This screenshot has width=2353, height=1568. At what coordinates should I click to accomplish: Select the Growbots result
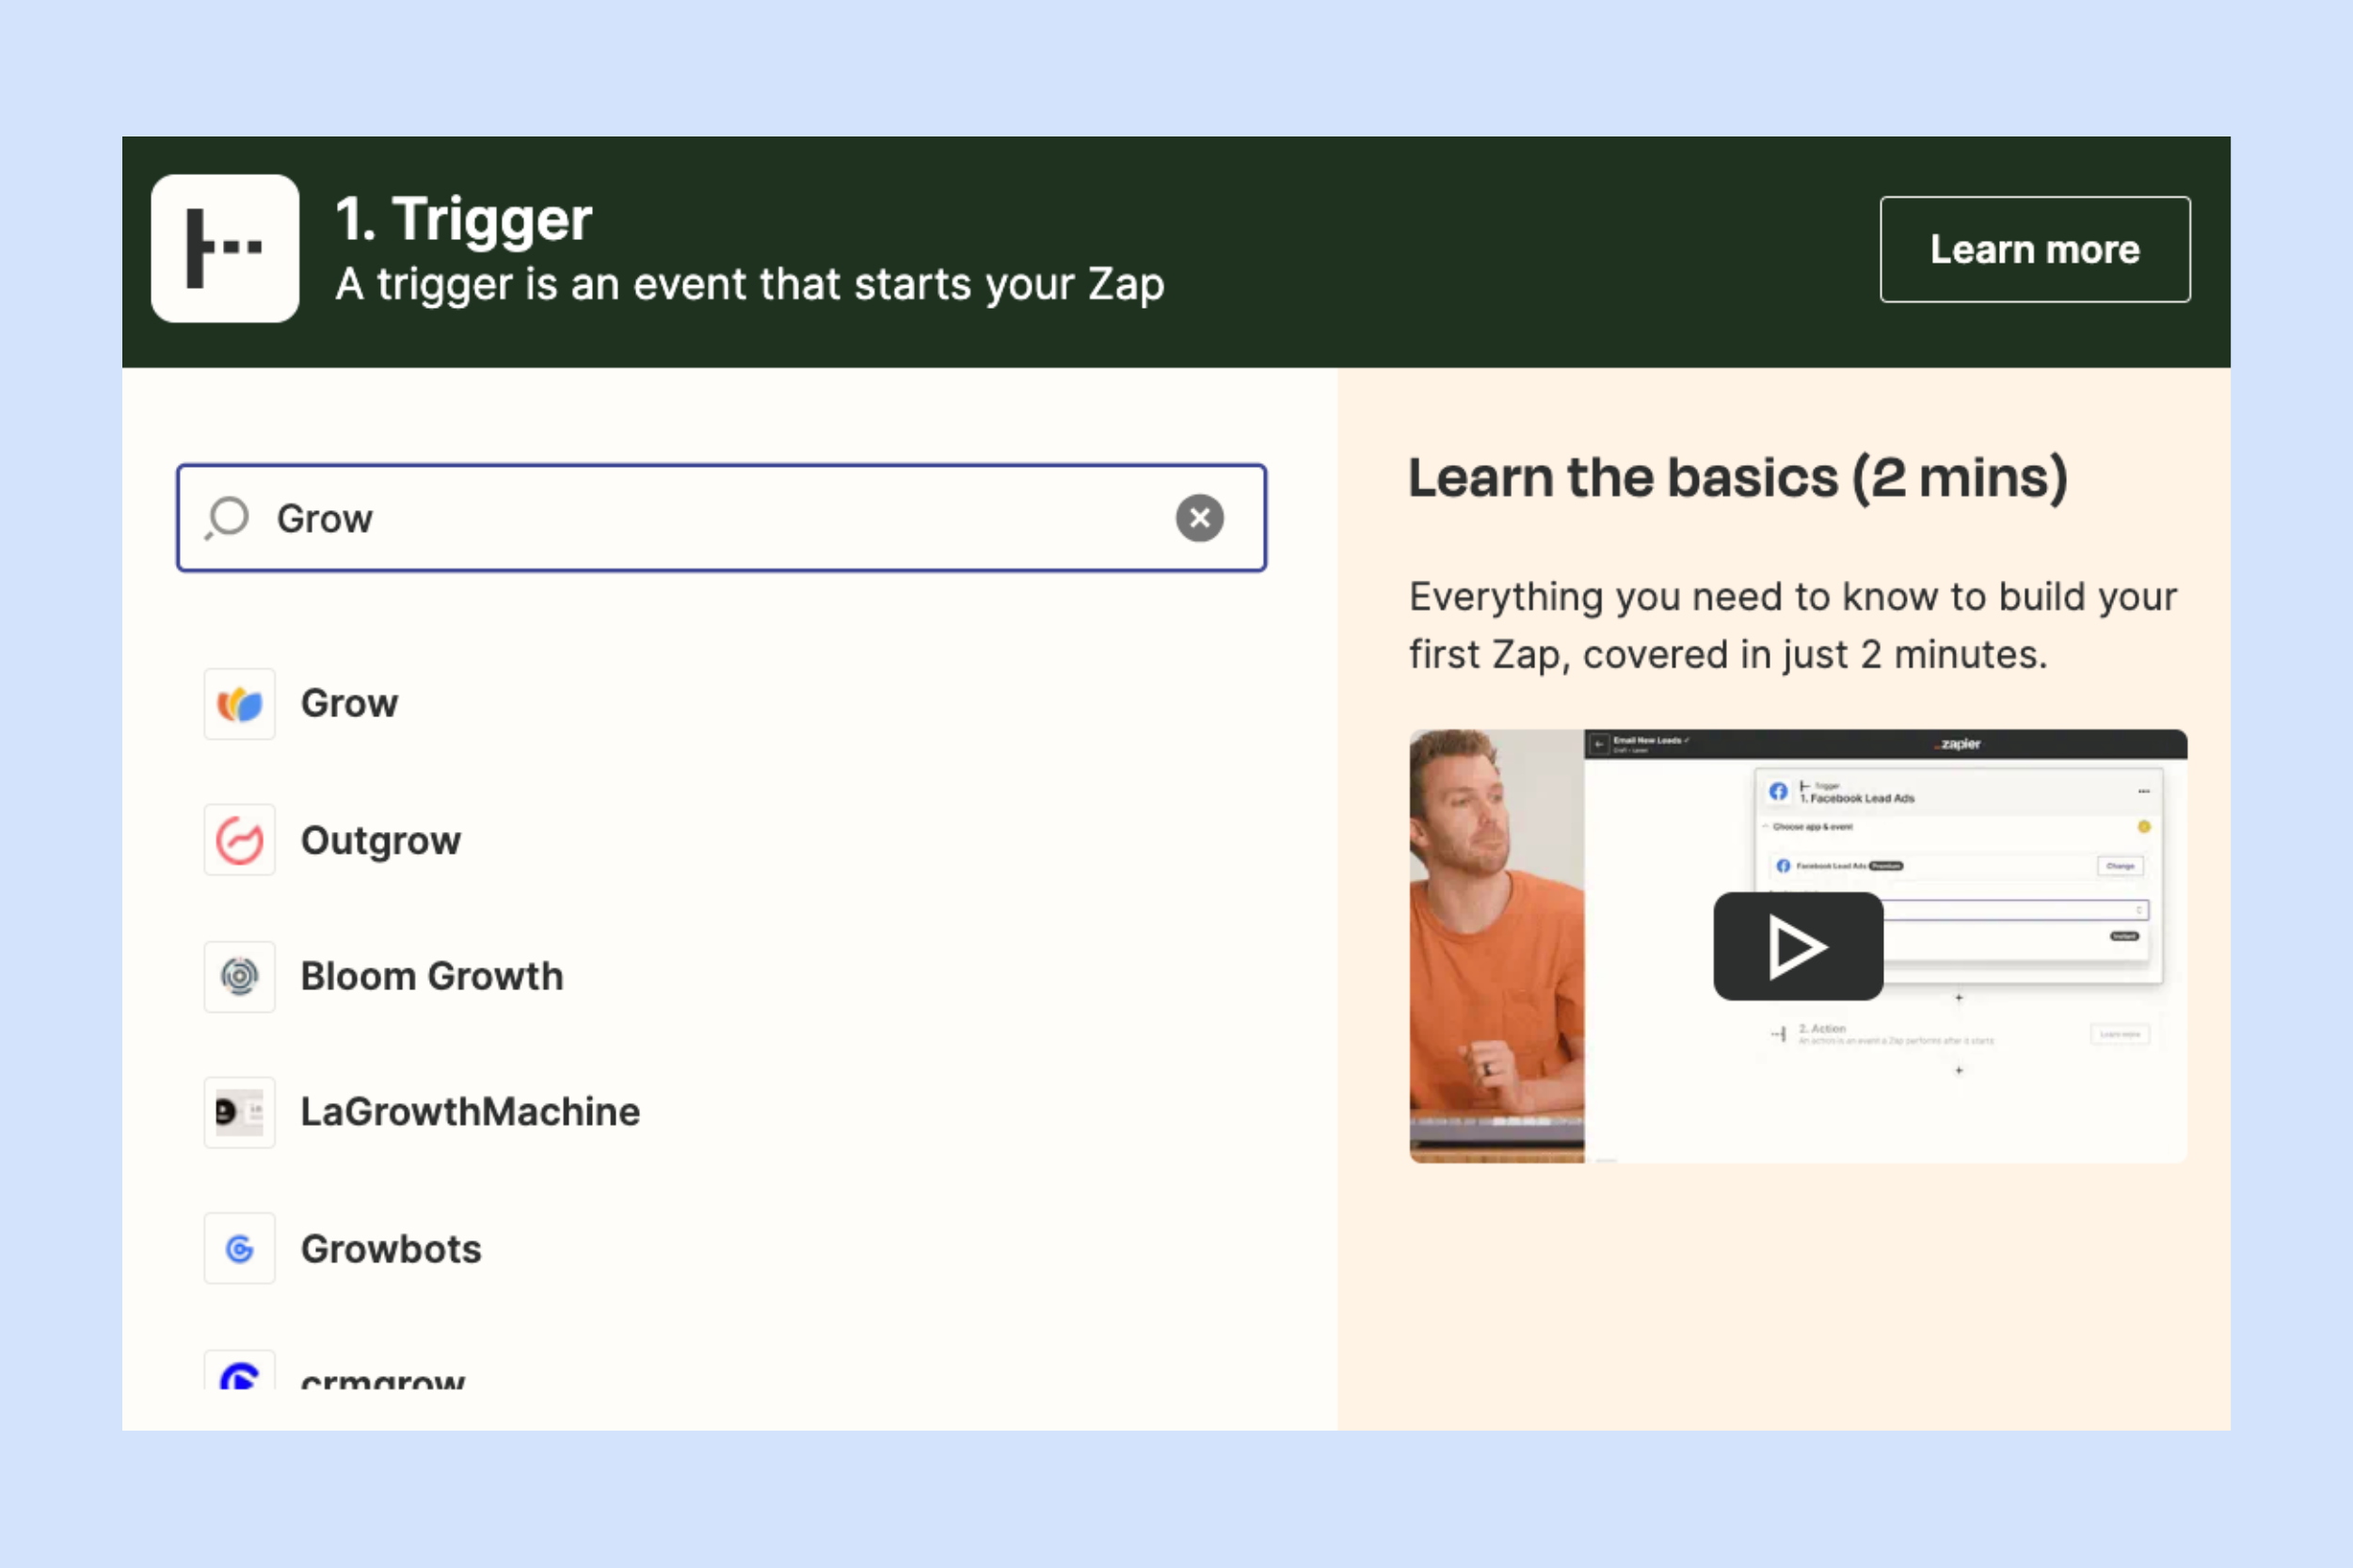[x=391, y=1248]
